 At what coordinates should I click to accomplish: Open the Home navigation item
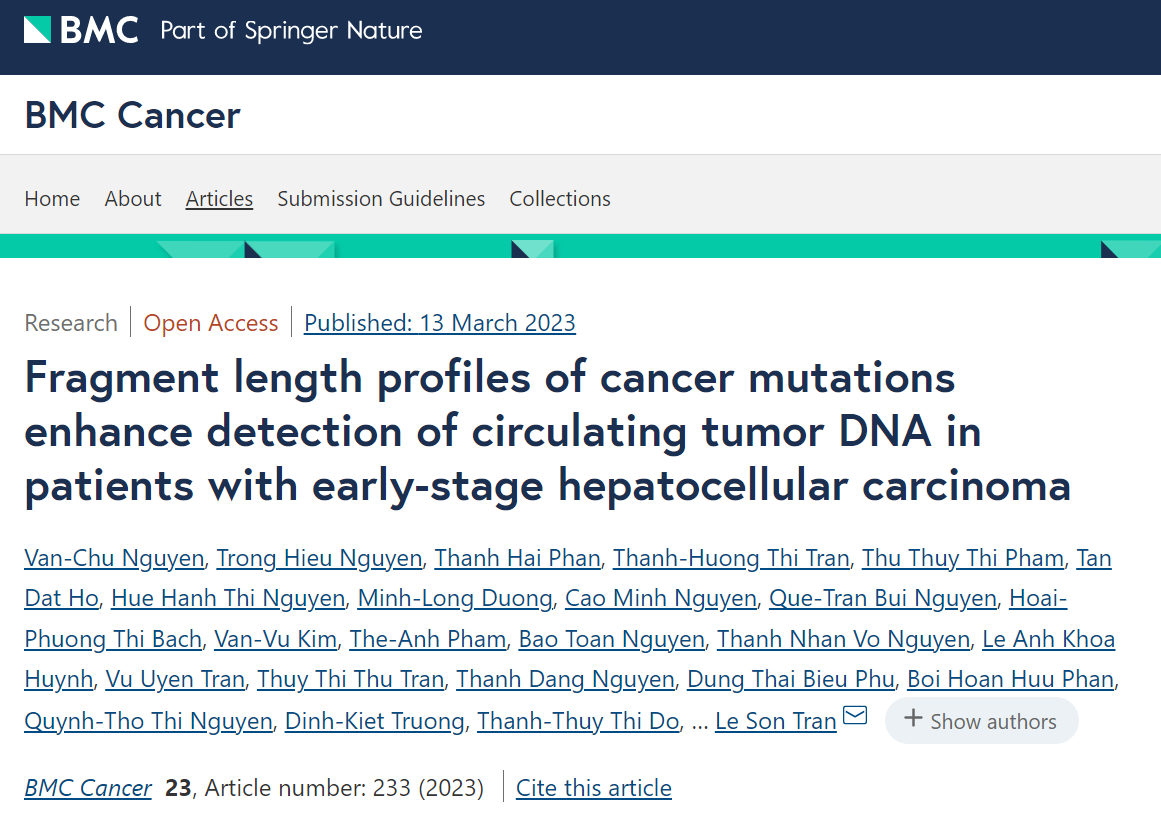52,198
